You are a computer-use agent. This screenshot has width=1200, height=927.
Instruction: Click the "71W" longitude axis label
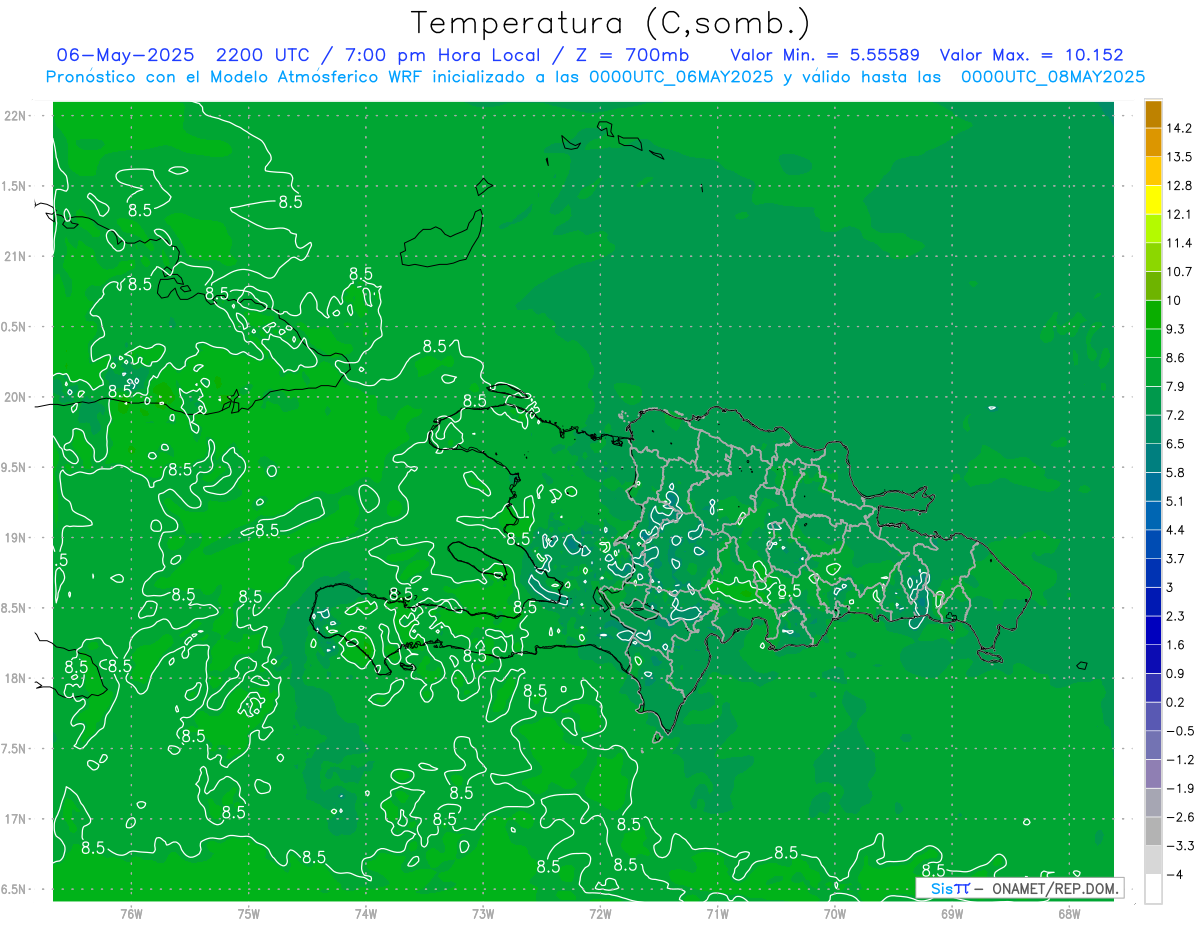pyautogui.click(x=717, y=913)
